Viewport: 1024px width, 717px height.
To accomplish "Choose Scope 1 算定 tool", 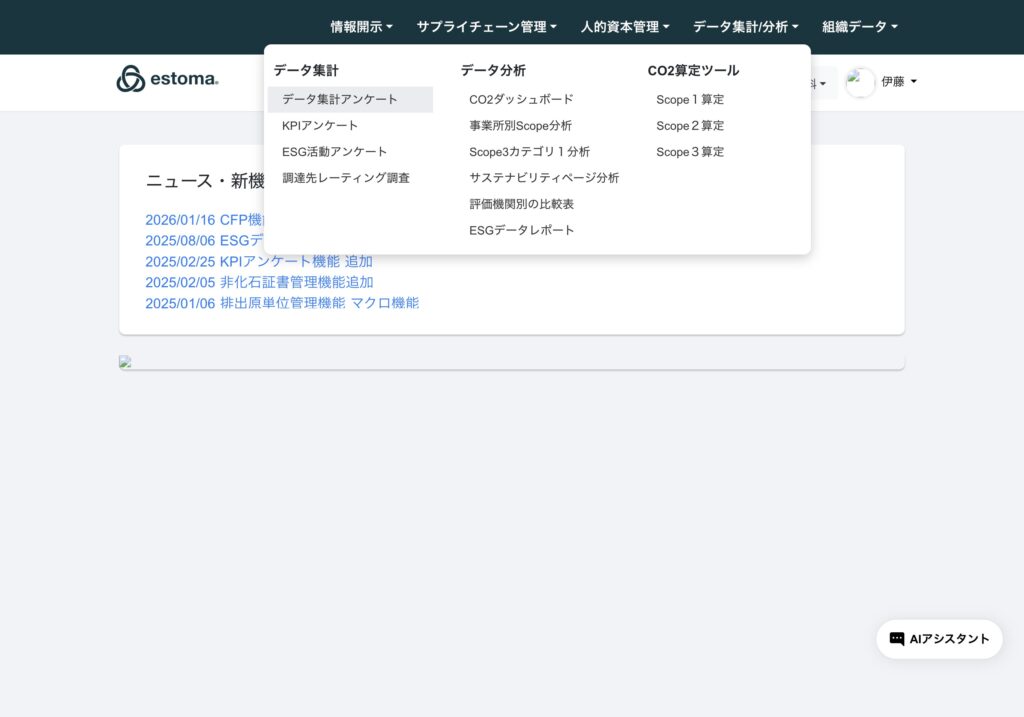I will (690, 100).
